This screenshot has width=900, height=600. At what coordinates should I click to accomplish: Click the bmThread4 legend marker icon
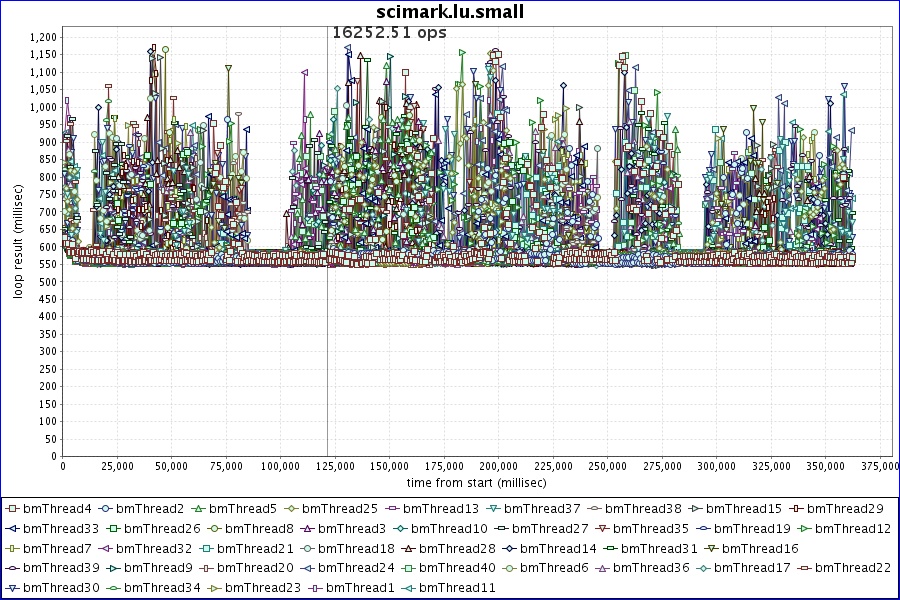point(13,508)
